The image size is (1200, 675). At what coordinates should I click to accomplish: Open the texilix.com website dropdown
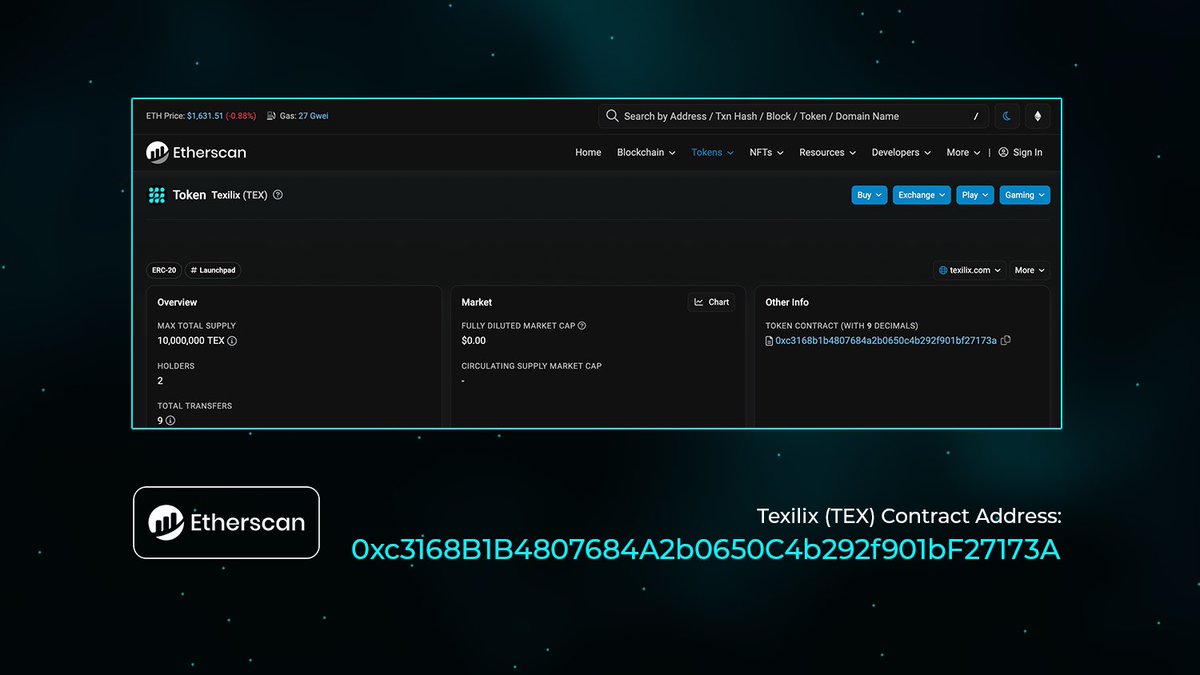click(x=970, y=270)
